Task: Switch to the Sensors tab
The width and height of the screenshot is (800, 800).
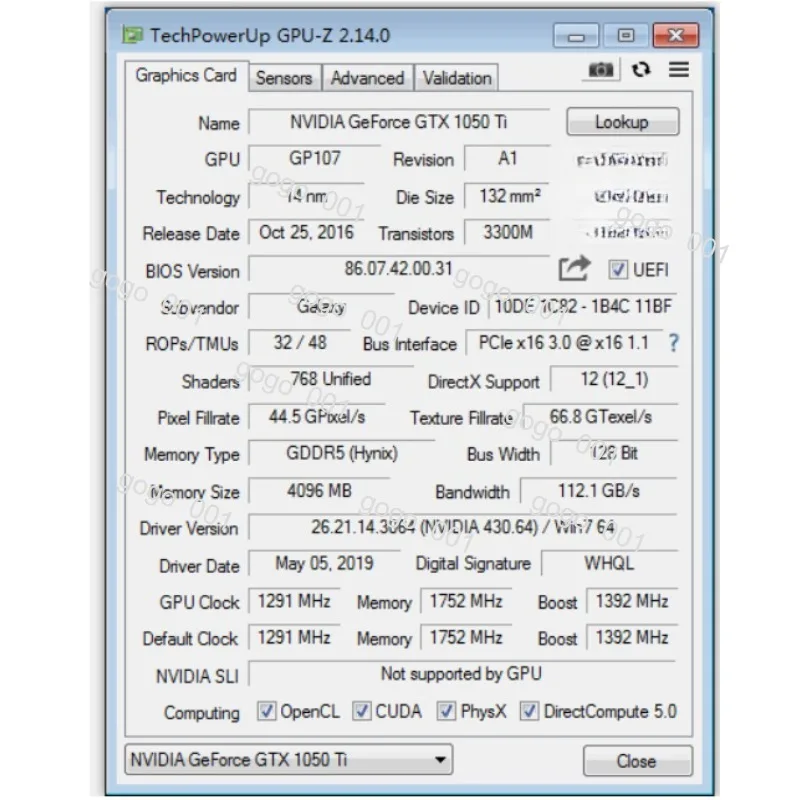Action: pos(285,78)
